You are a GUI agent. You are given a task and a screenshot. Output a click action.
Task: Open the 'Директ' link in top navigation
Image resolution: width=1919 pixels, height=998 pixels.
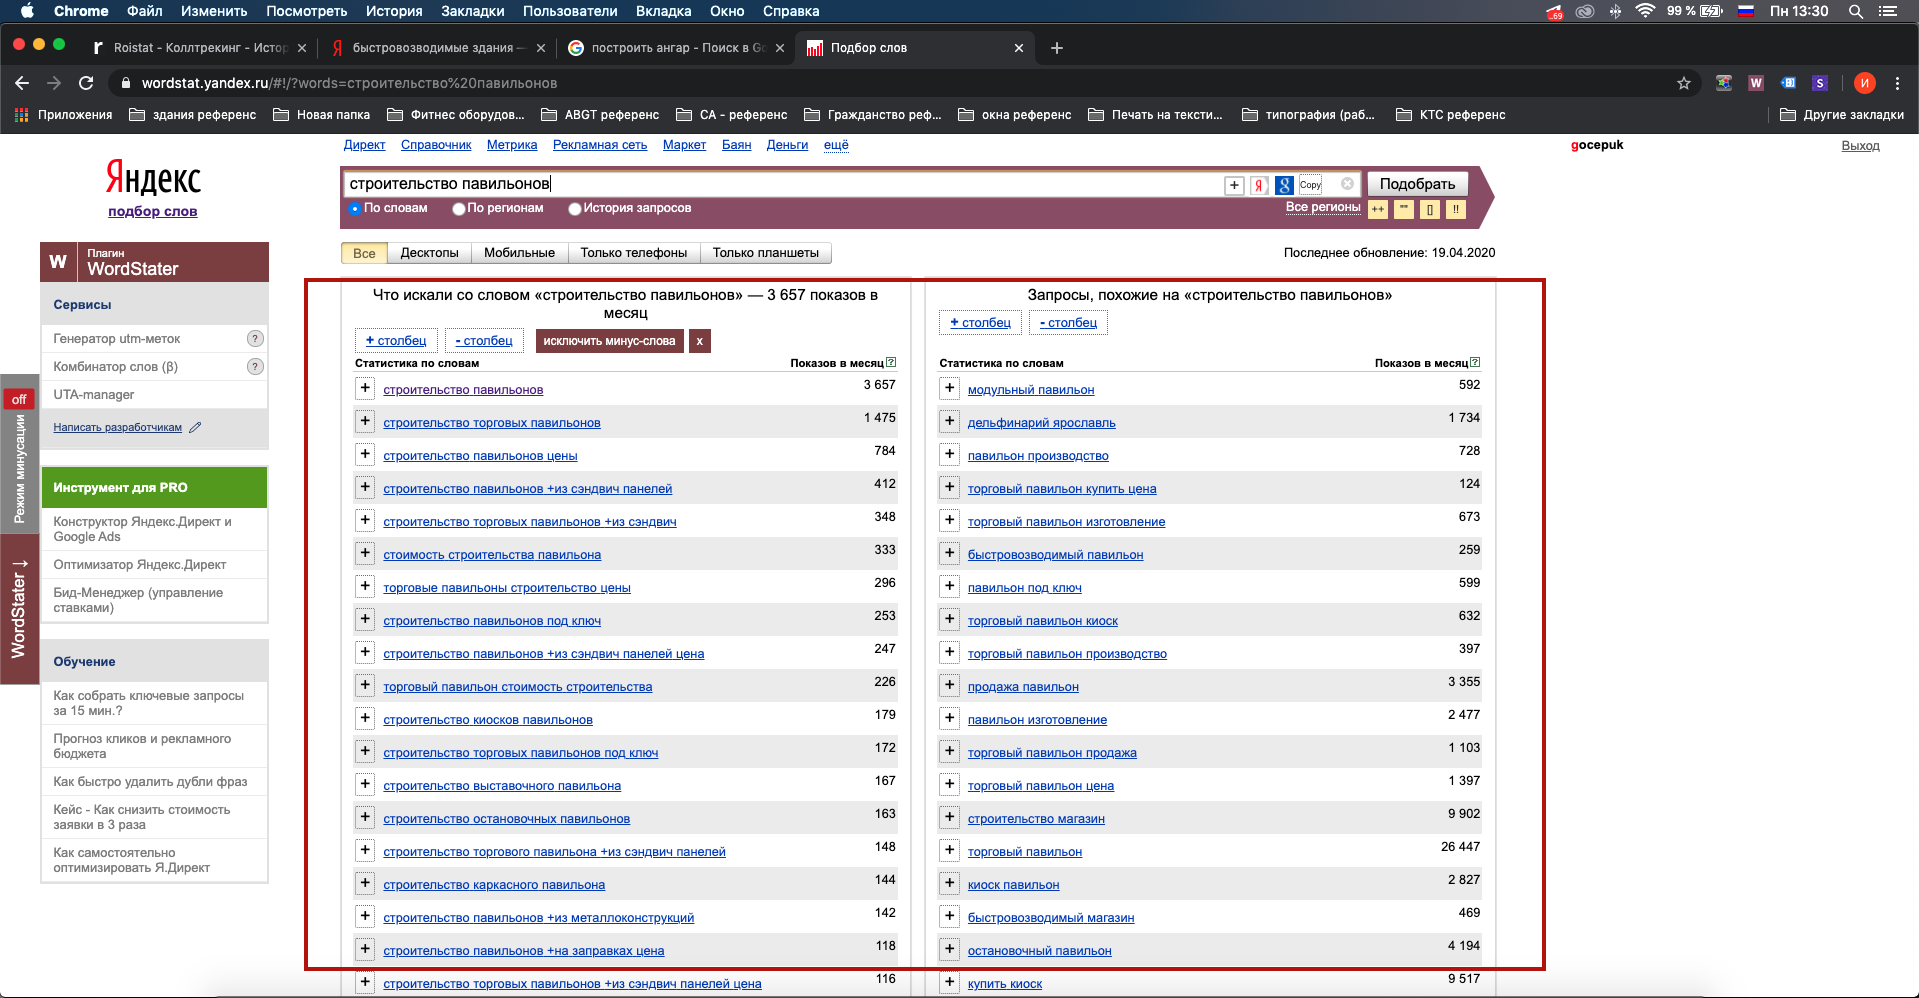(x=364, y=145)
